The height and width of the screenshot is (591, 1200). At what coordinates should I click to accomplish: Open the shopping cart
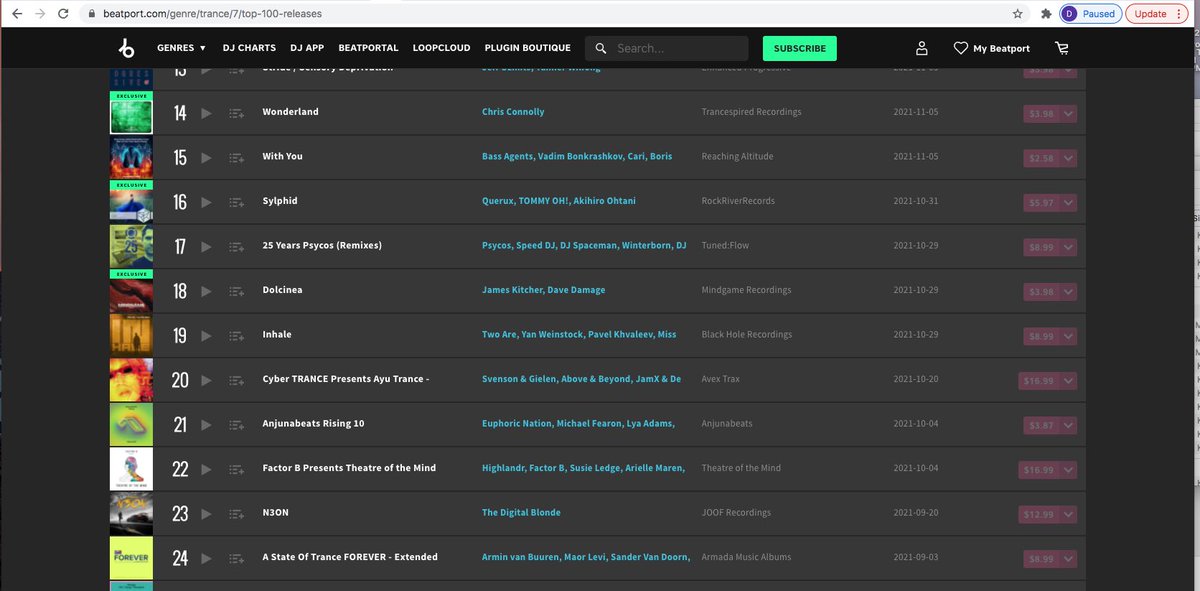point(1062,48)
